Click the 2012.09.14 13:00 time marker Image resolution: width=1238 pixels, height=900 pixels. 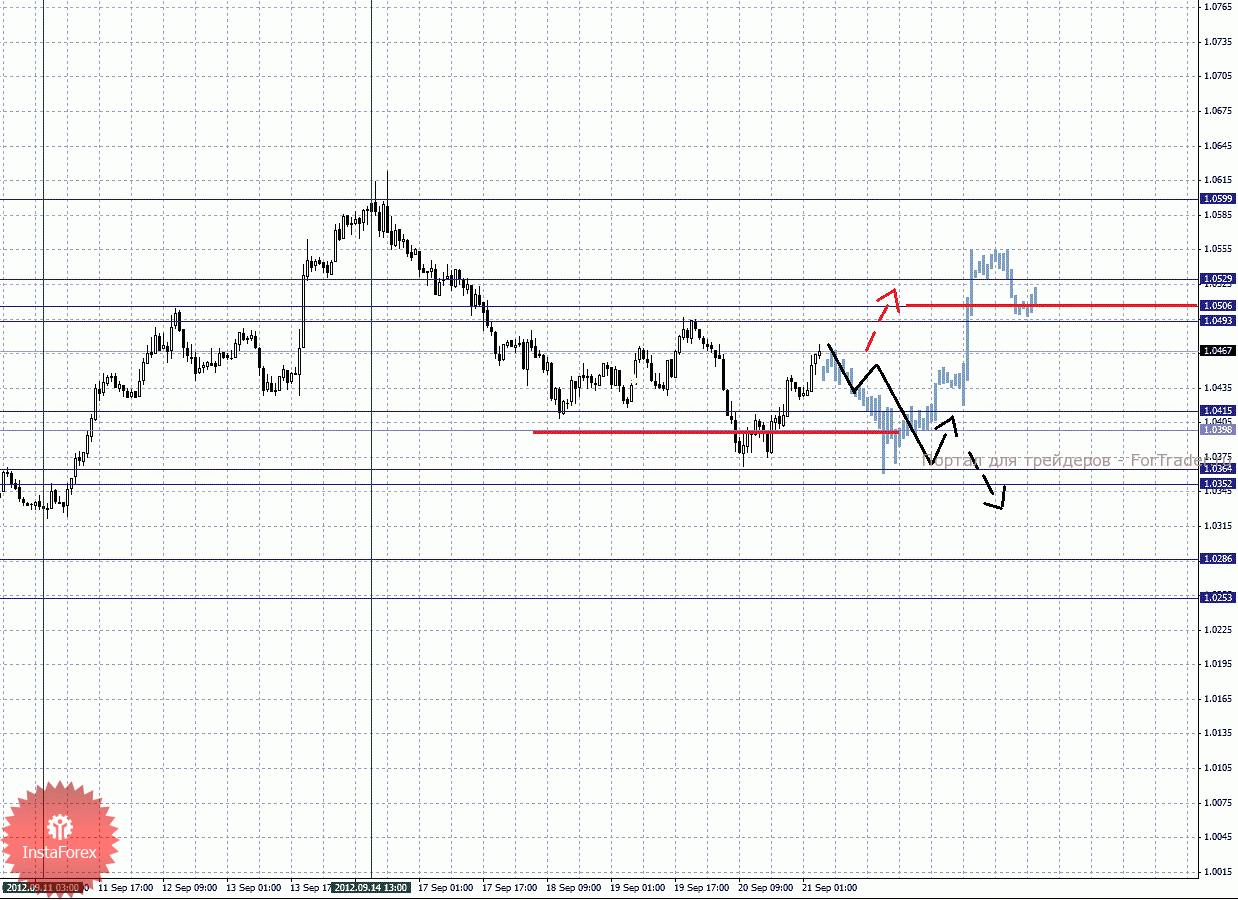point(371,887)
